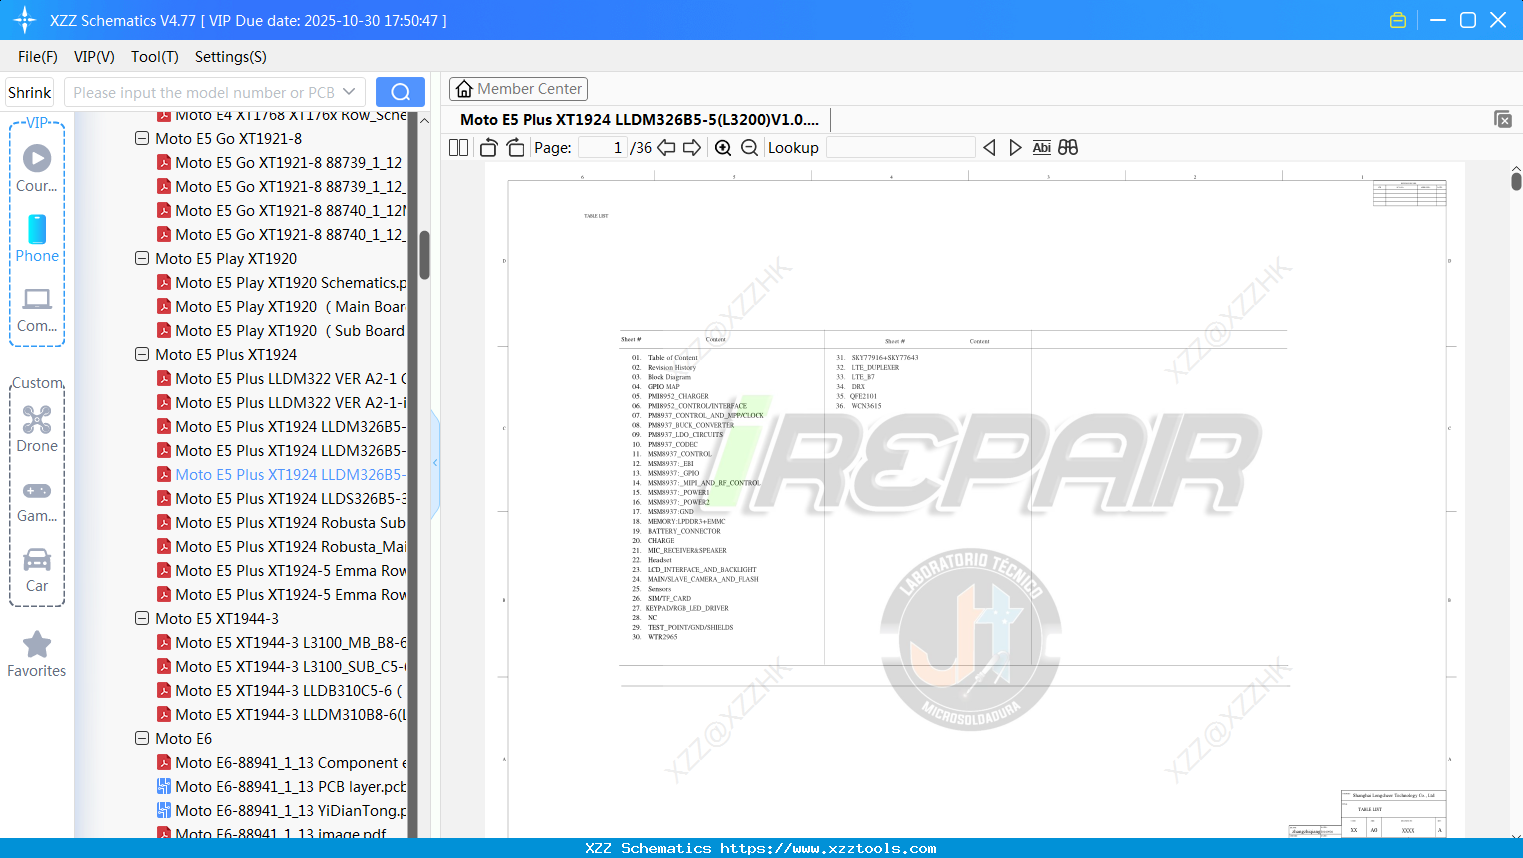Select the Car category

[x=37, y=571]
